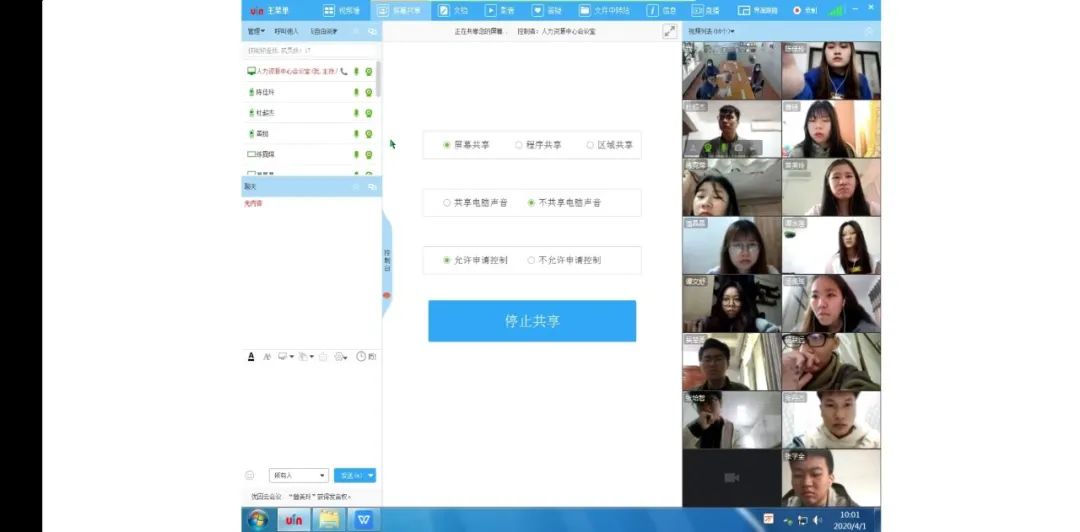1080x532 pixels.
Task: Toggle camera of host conference room row
Action: click(x=368, y=72)
